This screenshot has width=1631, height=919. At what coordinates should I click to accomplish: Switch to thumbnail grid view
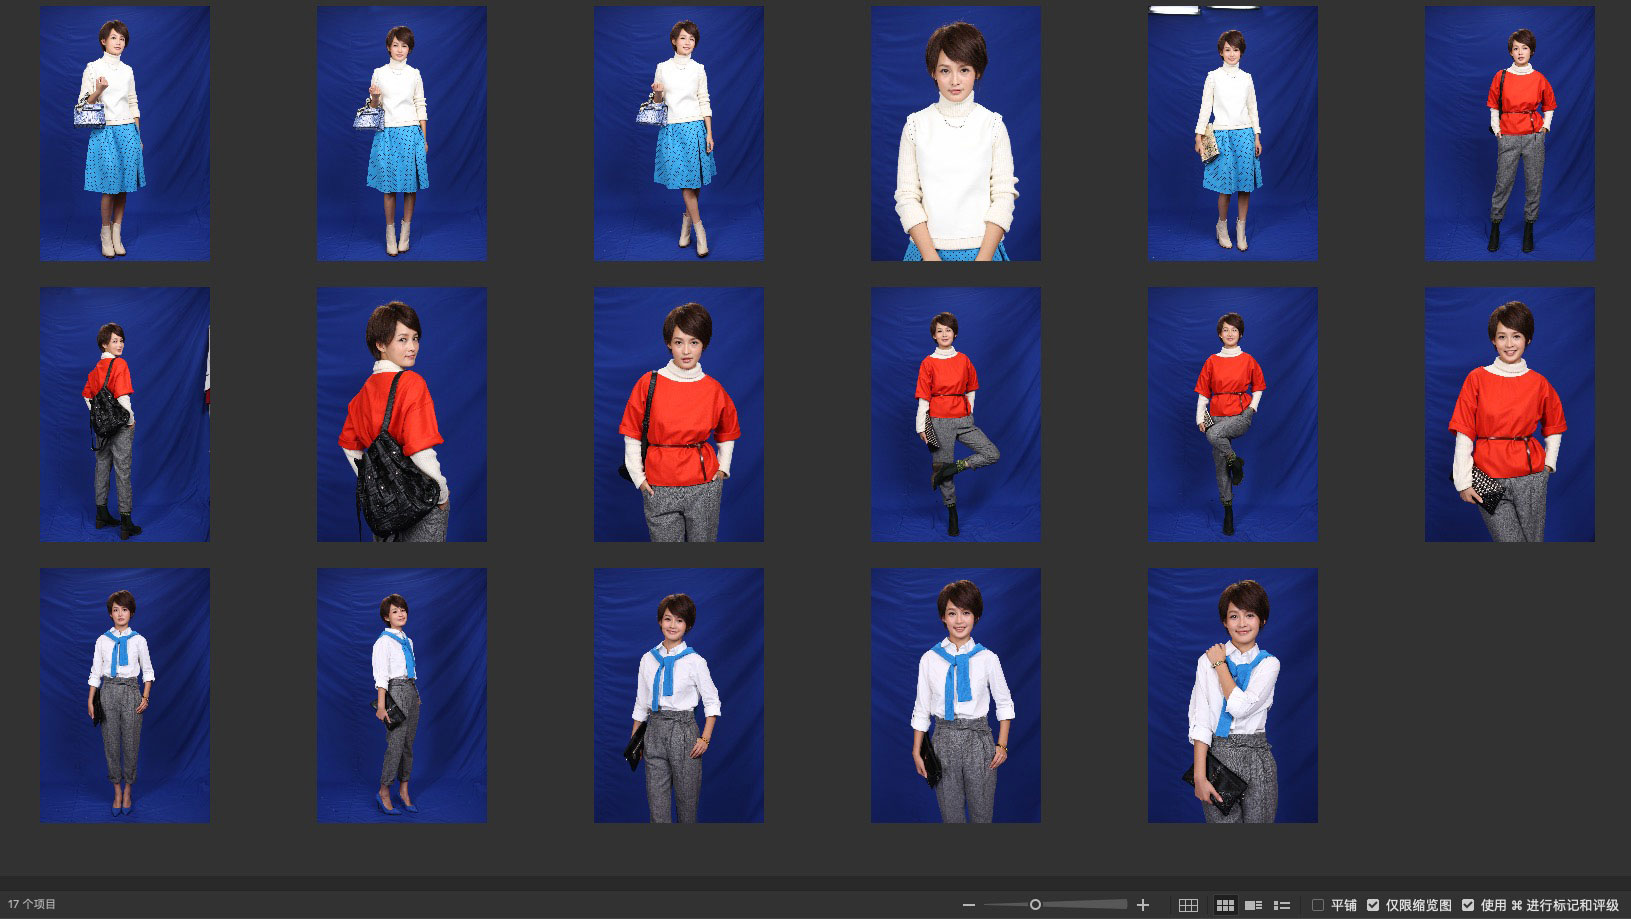[x=1225, y=905]
